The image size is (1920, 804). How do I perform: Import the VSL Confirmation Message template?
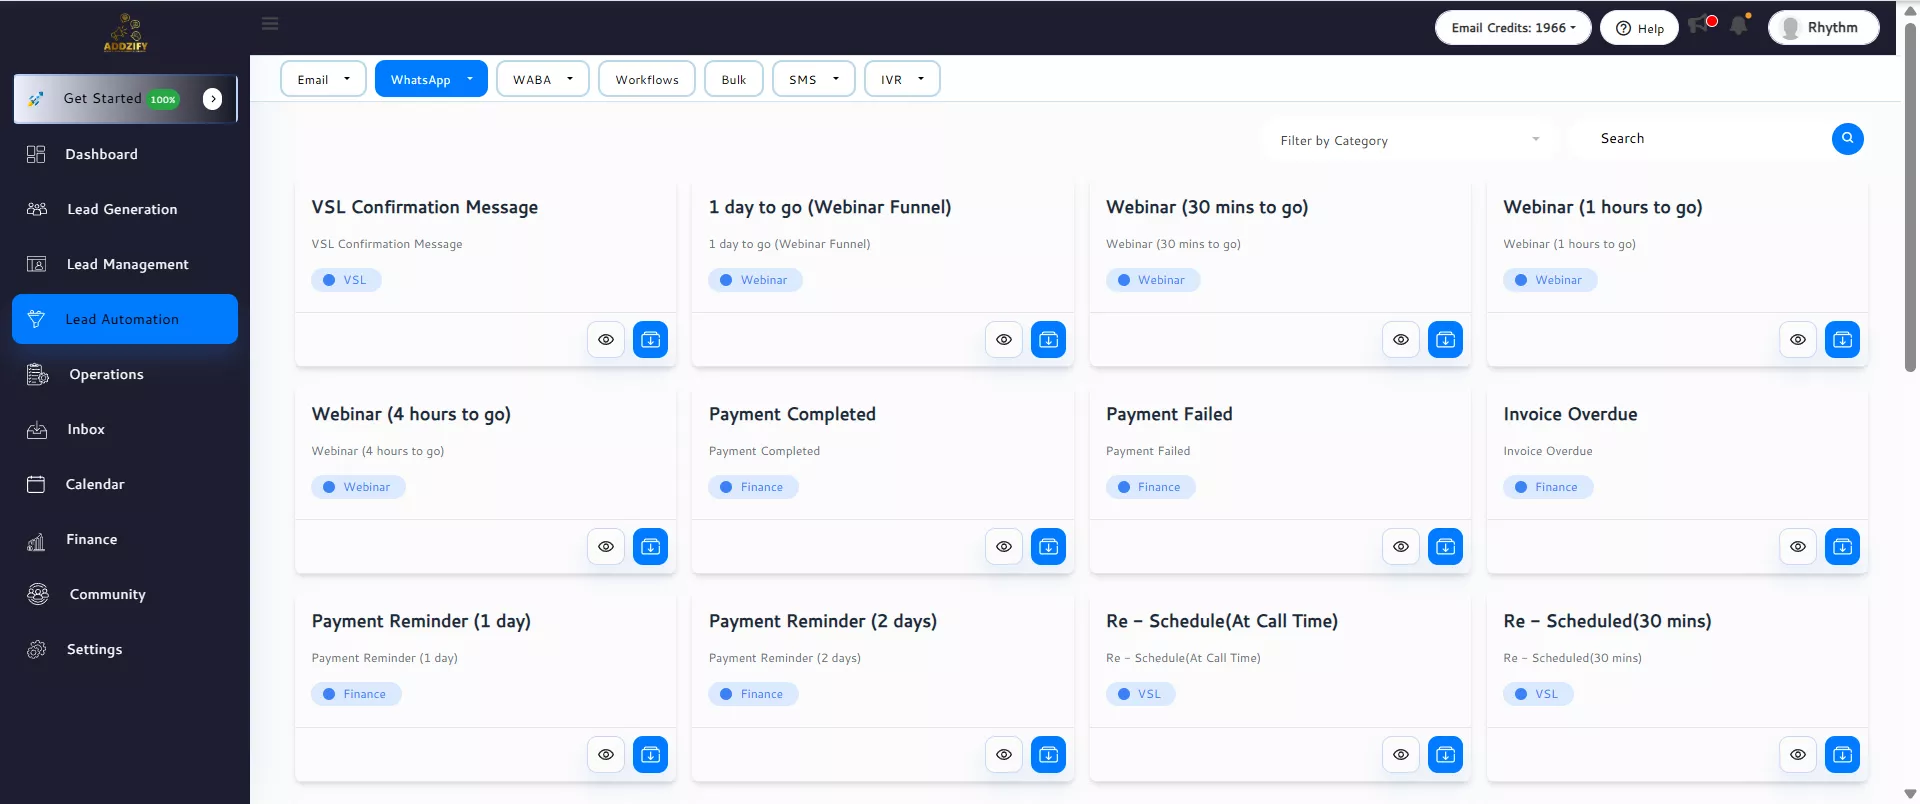point(650,340)
